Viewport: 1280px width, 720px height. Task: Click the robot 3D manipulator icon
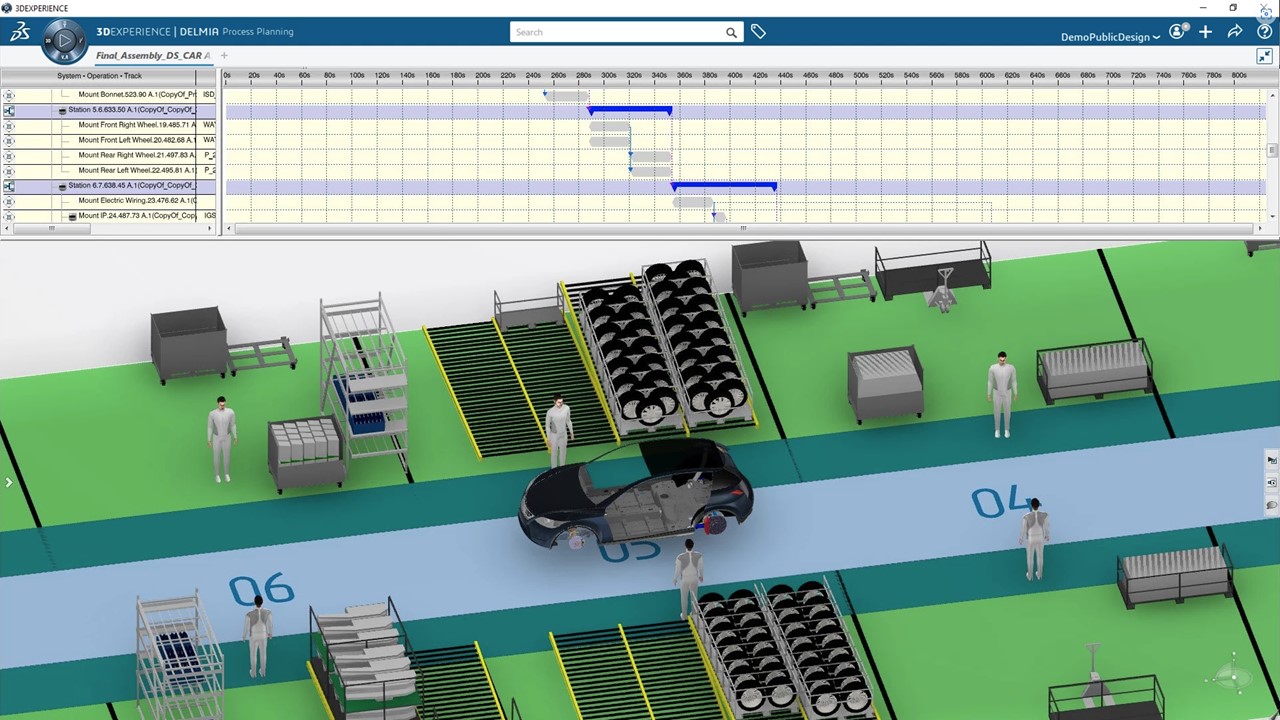point(1233,675)
